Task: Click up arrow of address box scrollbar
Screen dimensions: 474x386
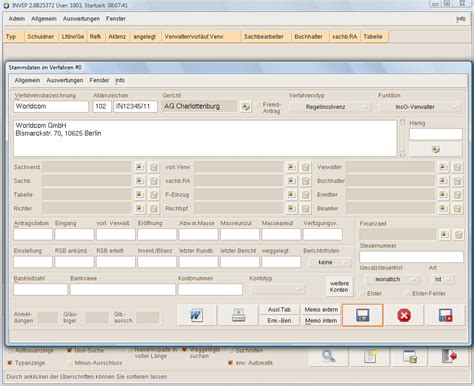Action: pos(402,122)
